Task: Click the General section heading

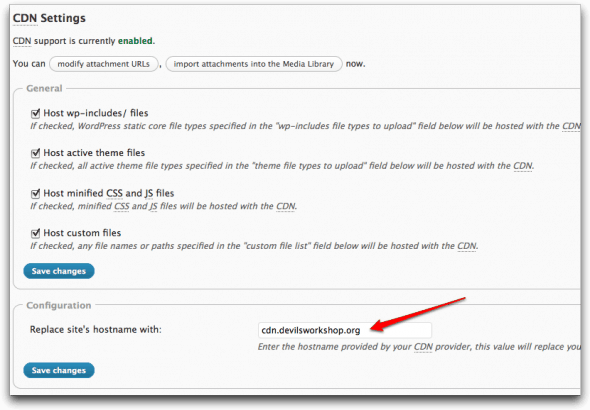Action: (x=44, y=88)
